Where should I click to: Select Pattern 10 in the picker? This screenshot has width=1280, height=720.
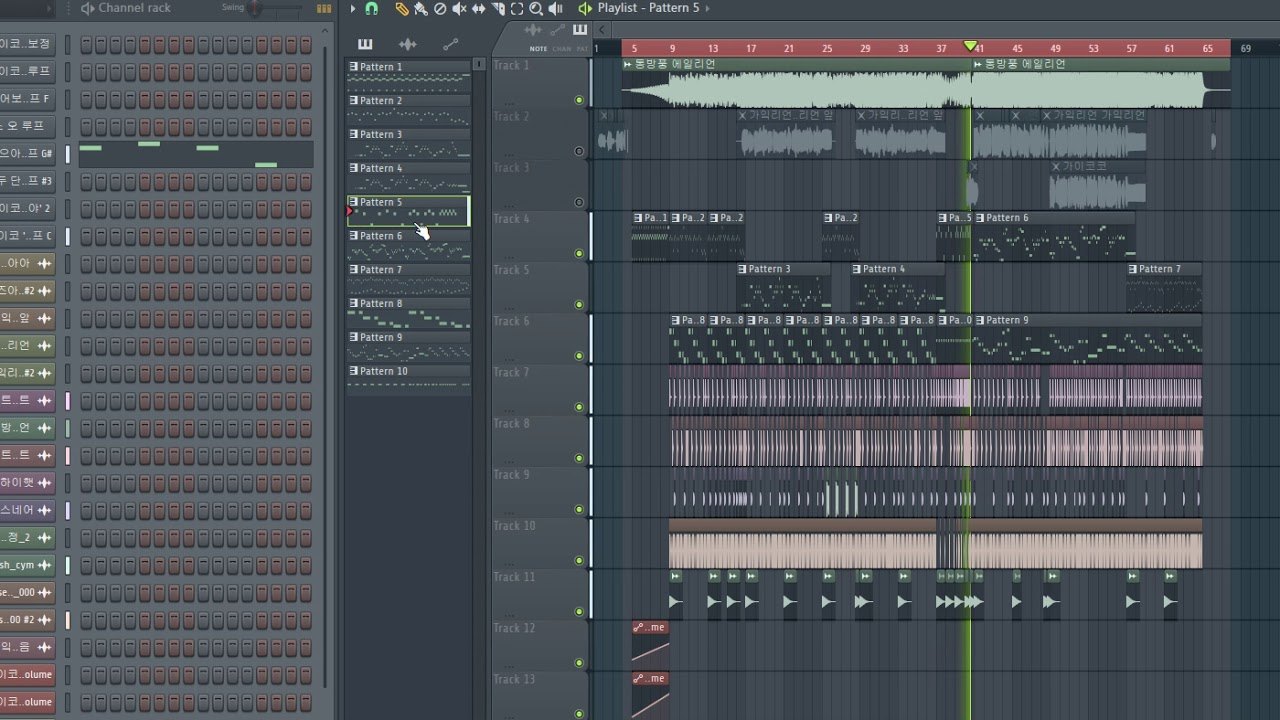coord(408,378)
